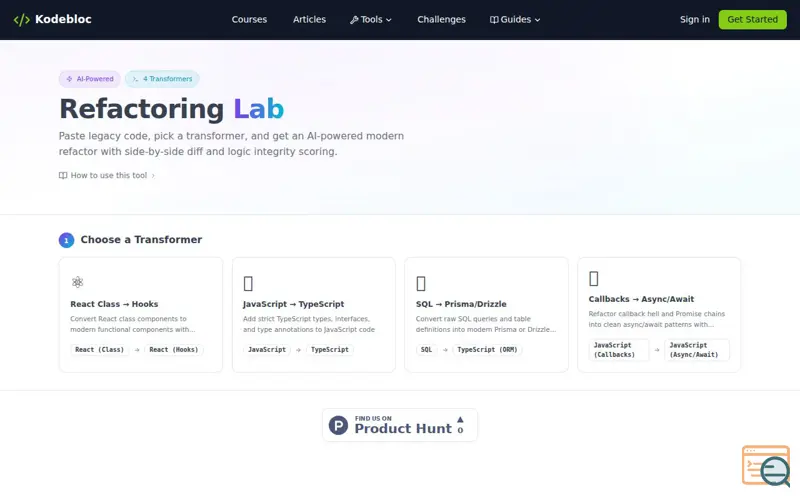Click the AI-Powered badge
Viewport: 800px width, 500px height.
(90, 79)
